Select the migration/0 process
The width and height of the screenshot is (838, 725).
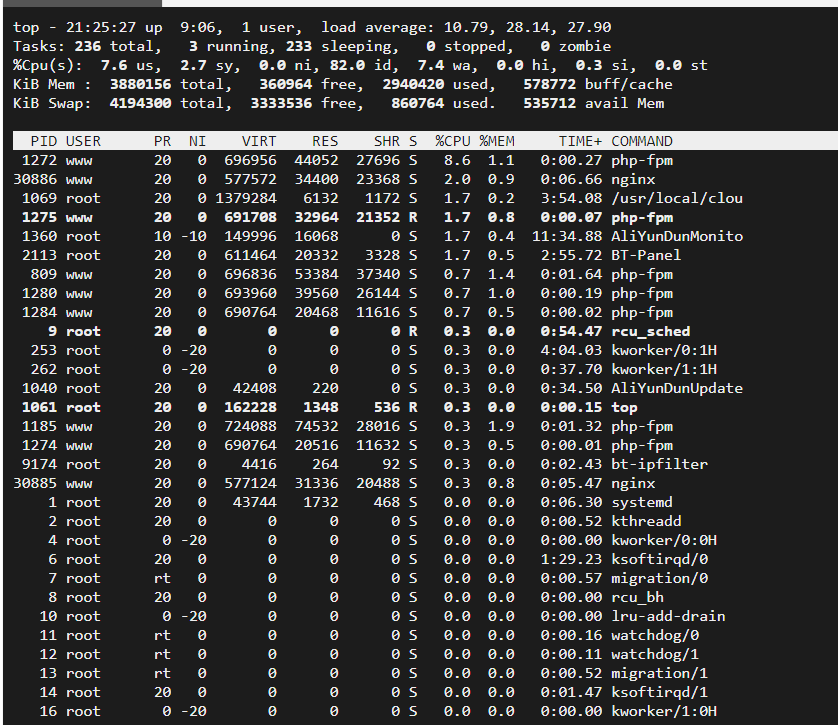[659, 578]
